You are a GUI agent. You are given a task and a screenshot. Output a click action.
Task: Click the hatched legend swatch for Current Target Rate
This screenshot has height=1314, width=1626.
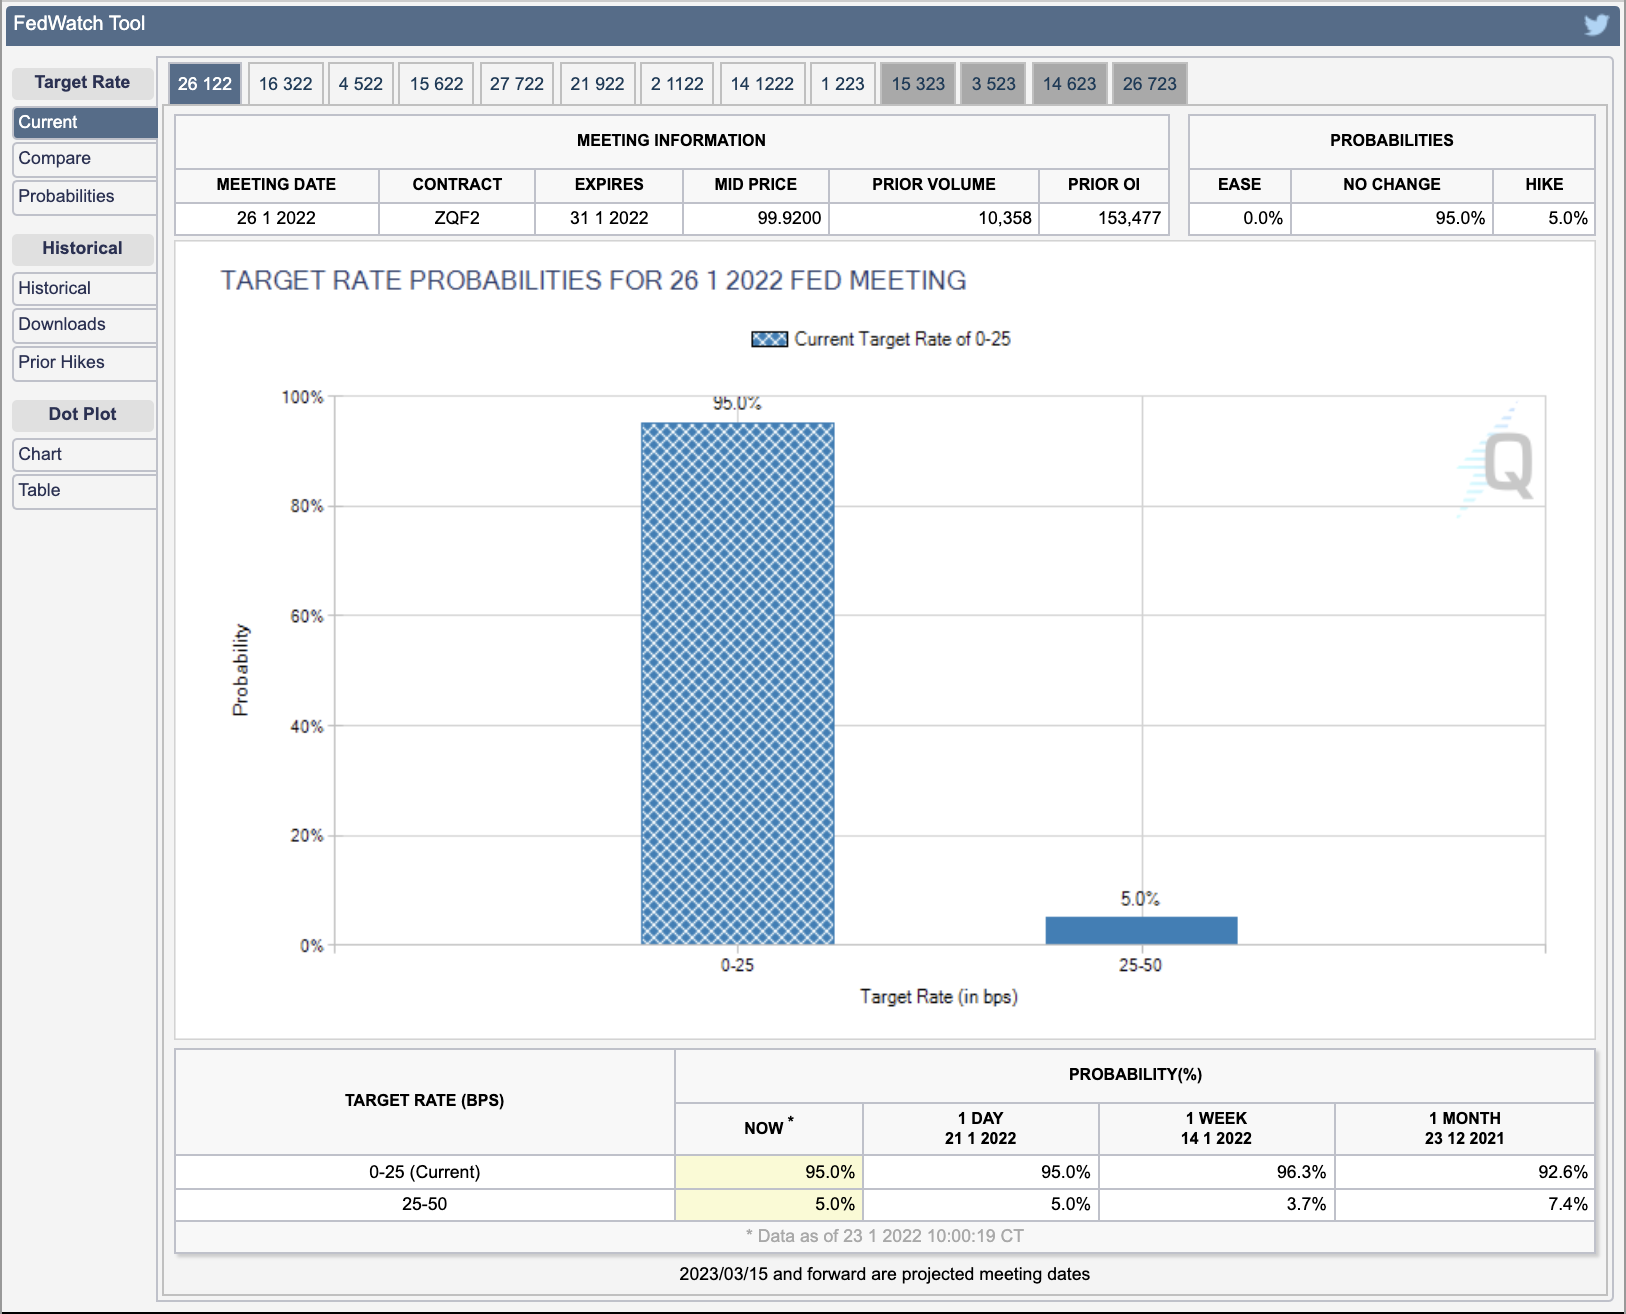click(x=769, y=339)
